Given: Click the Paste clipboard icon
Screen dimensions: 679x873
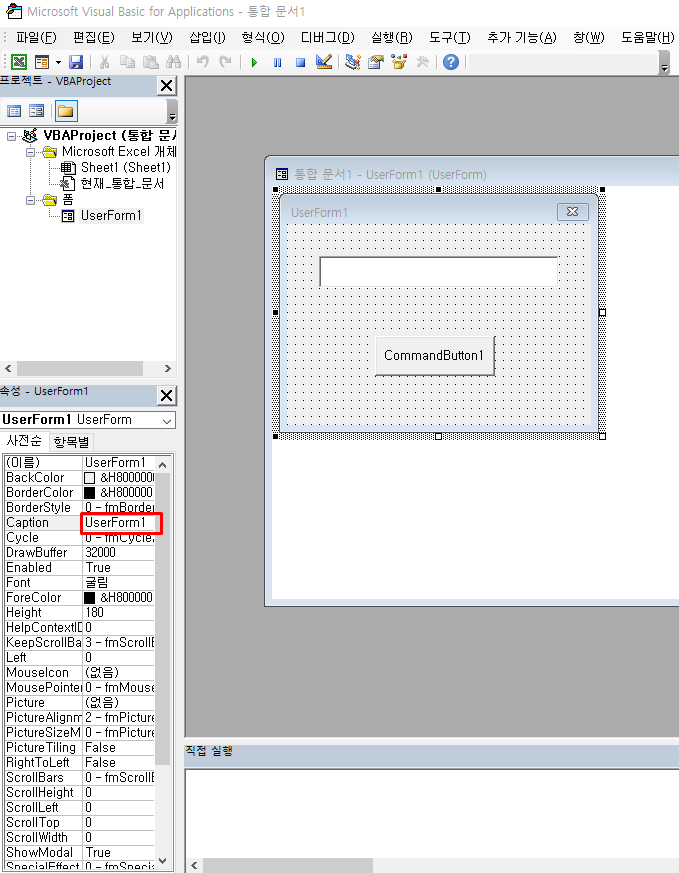Looking at the screenshot, I should [150, 62].
